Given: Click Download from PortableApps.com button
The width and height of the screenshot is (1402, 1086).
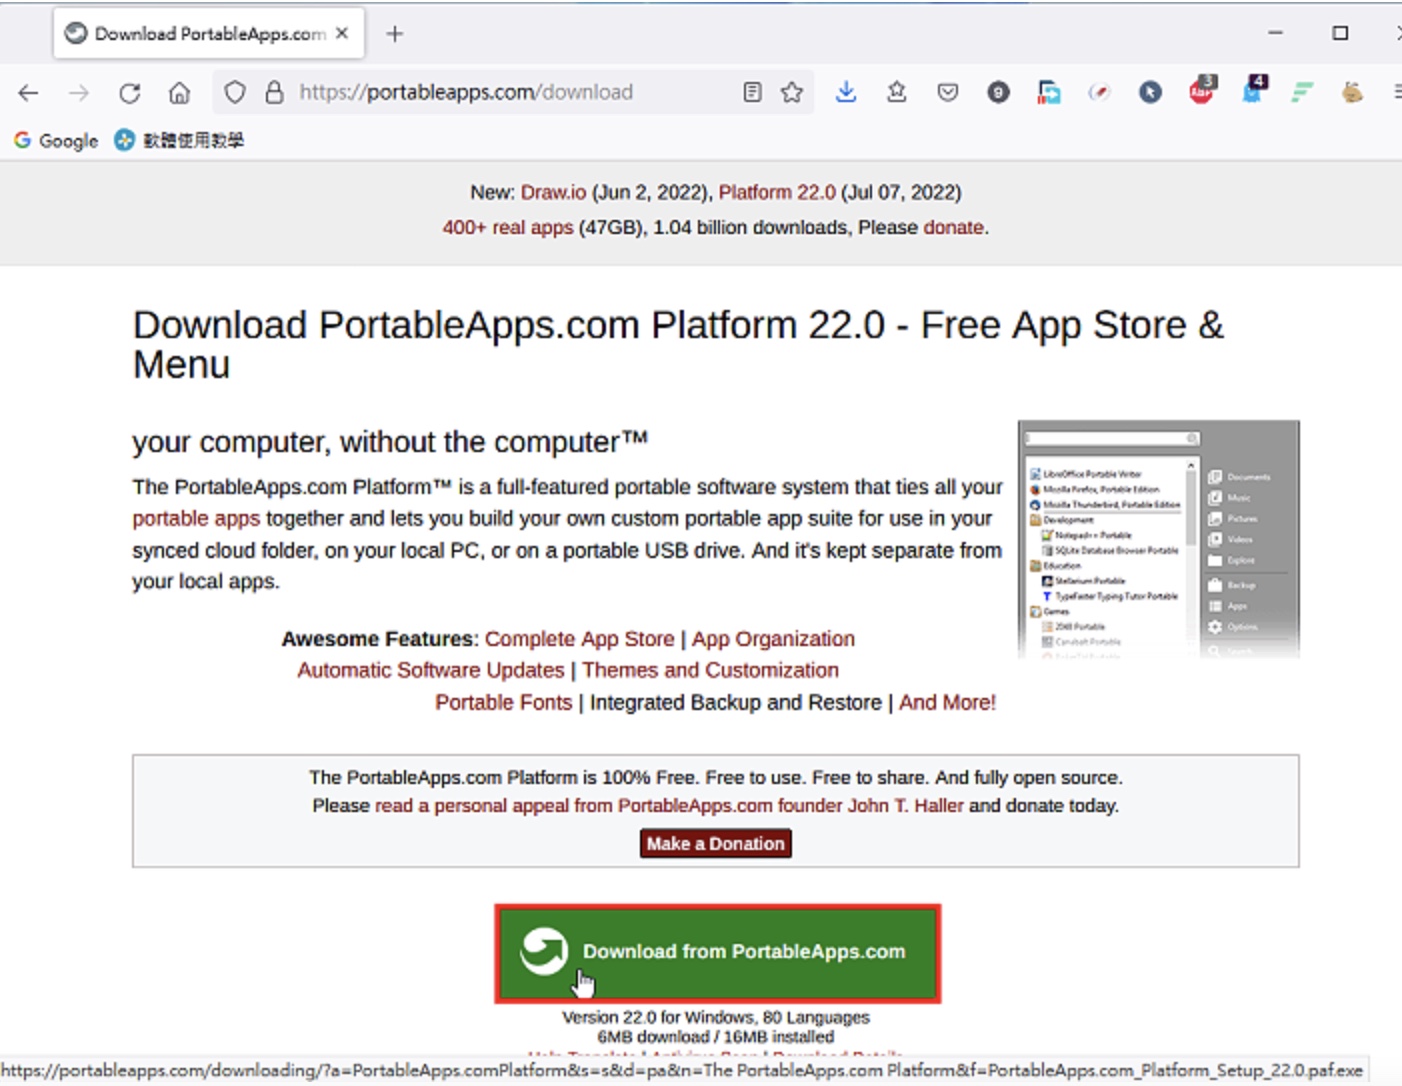Looking at the screenshot, I should [x=718, y=953].
